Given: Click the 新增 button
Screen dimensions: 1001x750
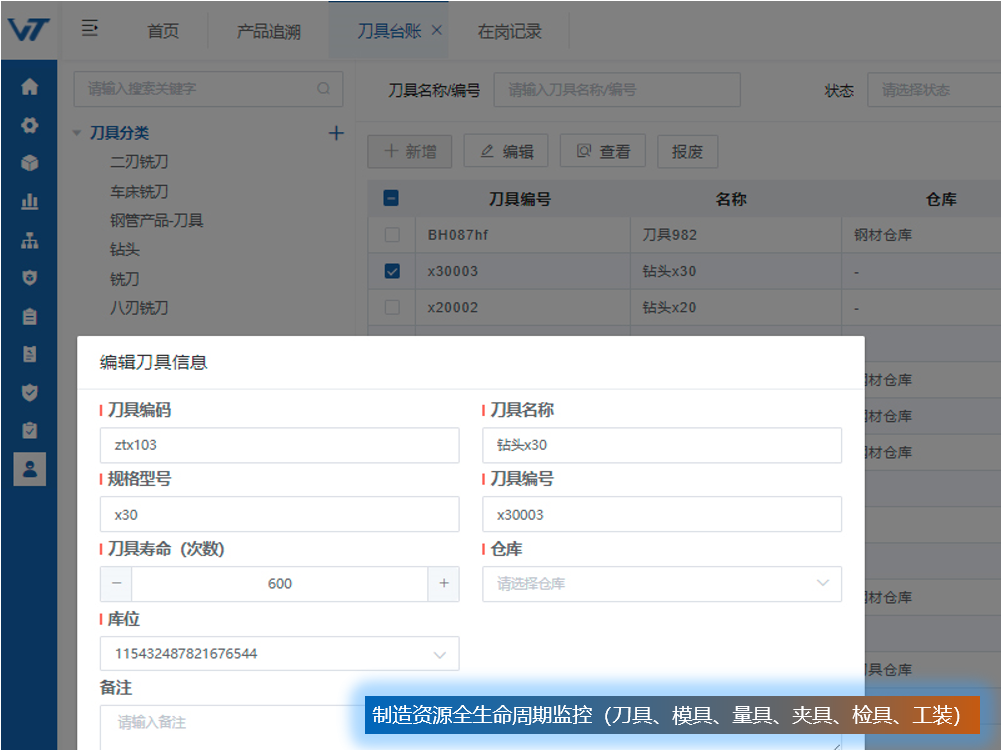Looking at the screenshot, I should click(x=410, y=152).
